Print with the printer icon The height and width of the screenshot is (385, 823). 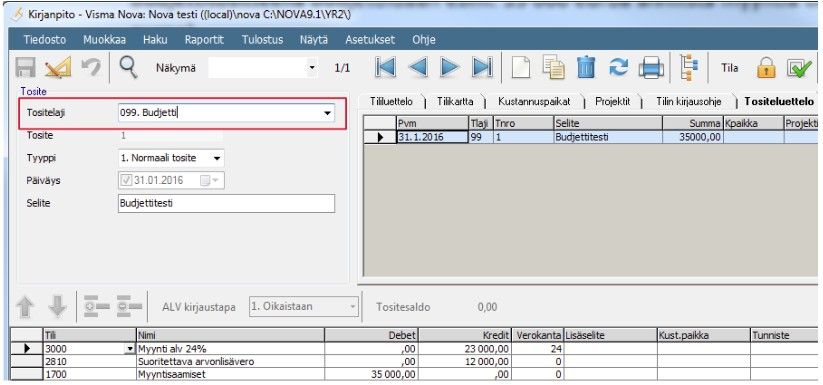pyautogui.click(x=651, y=68)
